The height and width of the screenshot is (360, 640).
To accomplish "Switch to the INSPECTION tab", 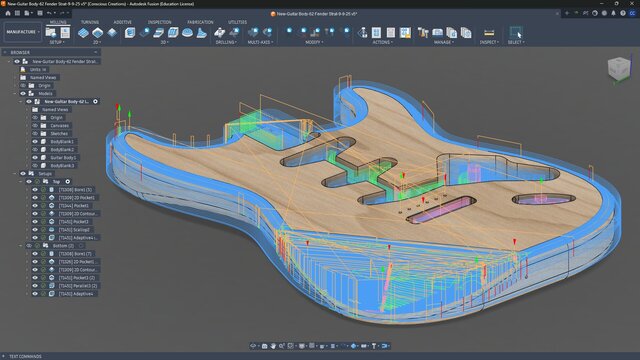I will [160, 22].
